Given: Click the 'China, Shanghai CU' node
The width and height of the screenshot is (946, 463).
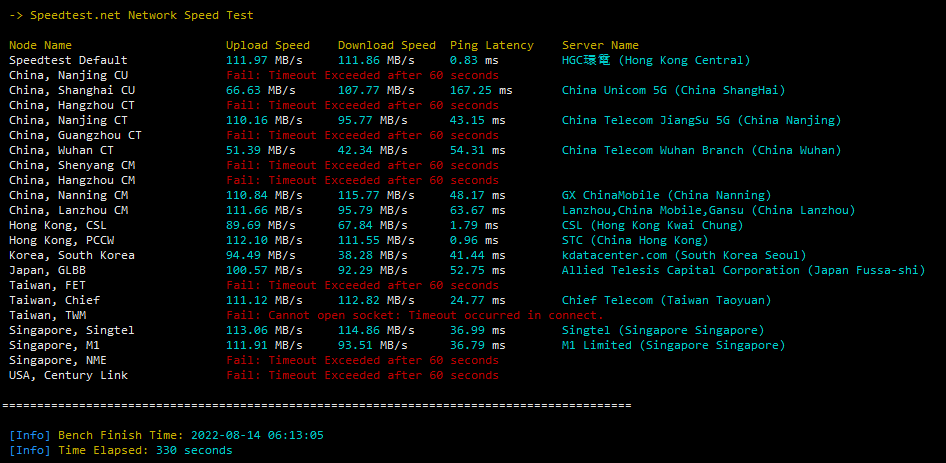Looking at the screenshot, I should tap(72, 91).
